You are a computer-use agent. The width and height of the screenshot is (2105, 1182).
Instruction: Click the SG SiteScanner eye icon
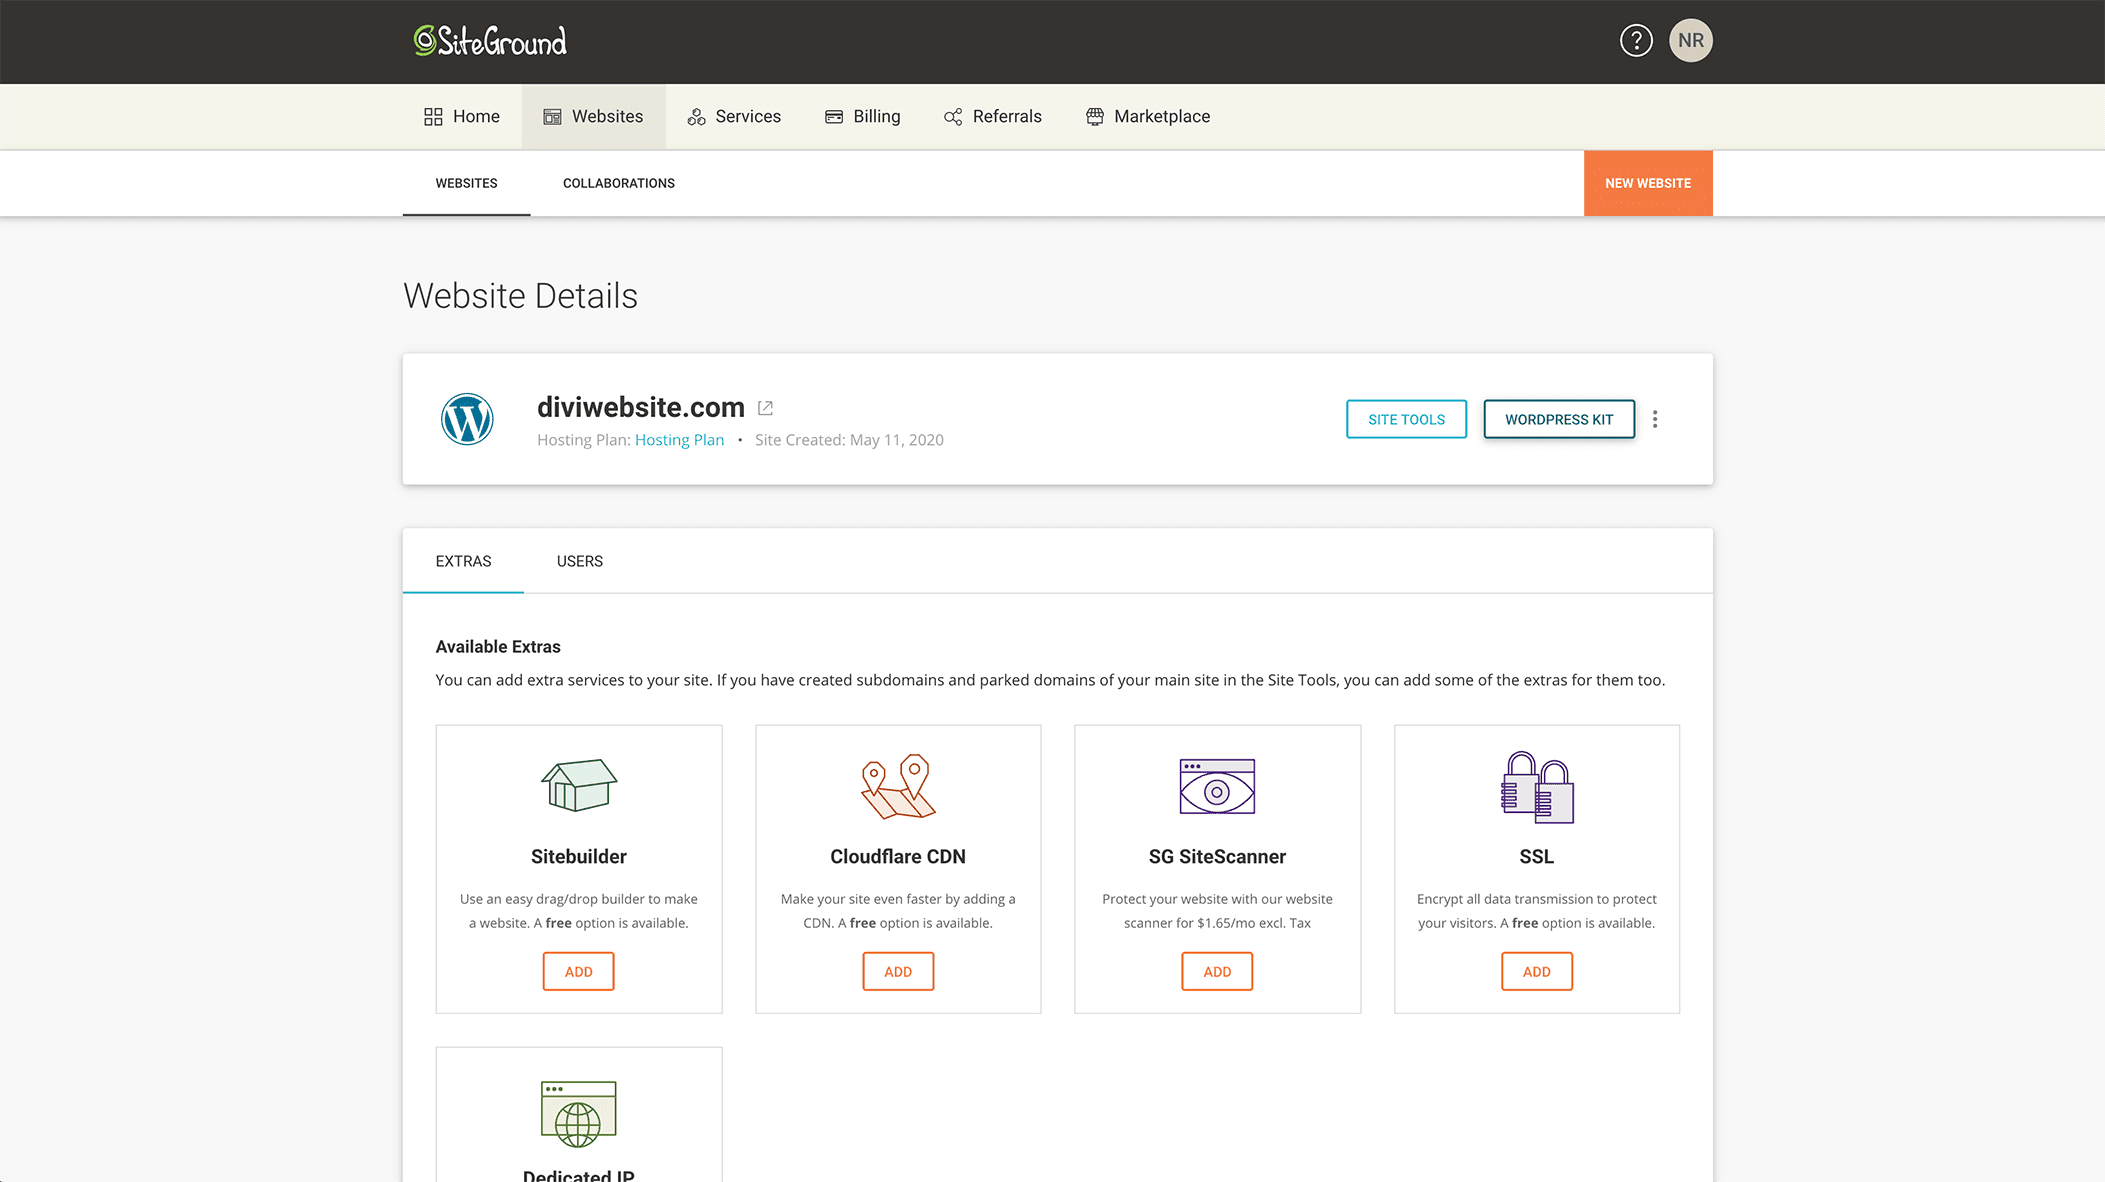[1216, 786]
